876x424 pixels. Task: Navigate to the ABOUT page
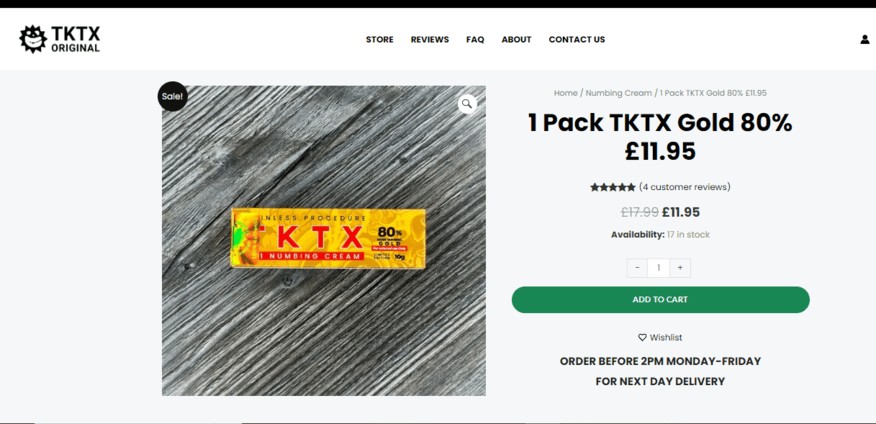coord(516,40)
